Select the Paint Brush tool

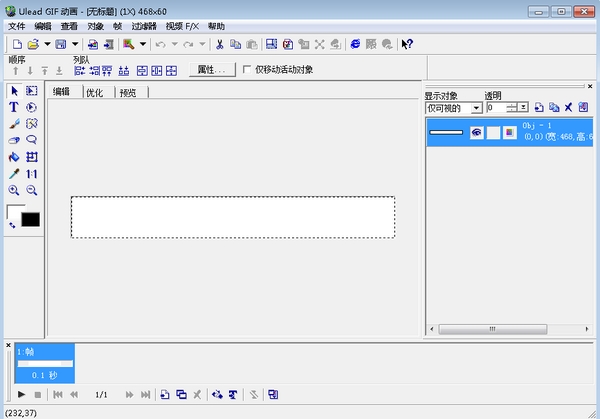[x=14, y=124]
